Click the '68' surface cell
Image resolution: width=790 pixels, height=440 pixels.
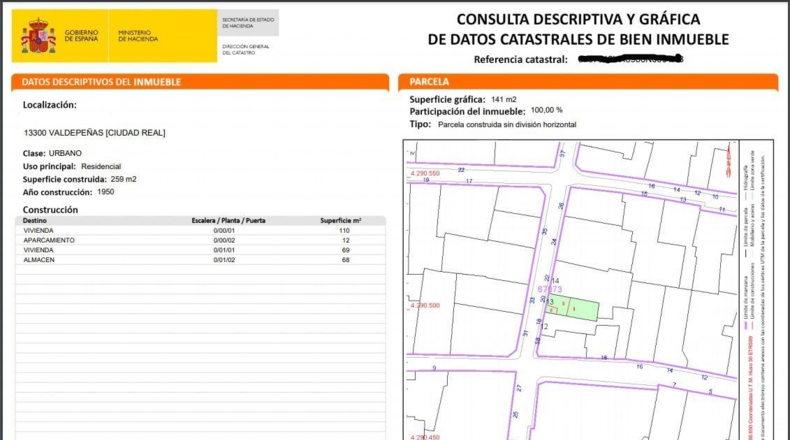point(346,260)
